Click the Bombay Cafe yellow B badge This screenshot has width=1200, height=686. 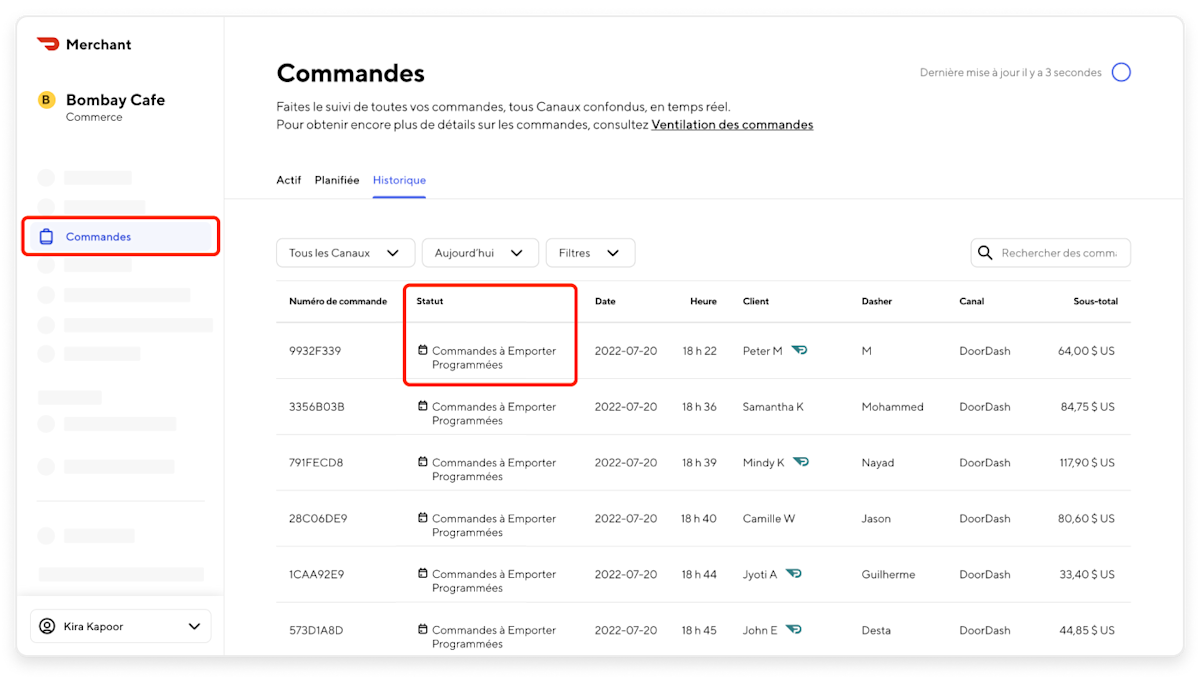(x=46, y=100)
